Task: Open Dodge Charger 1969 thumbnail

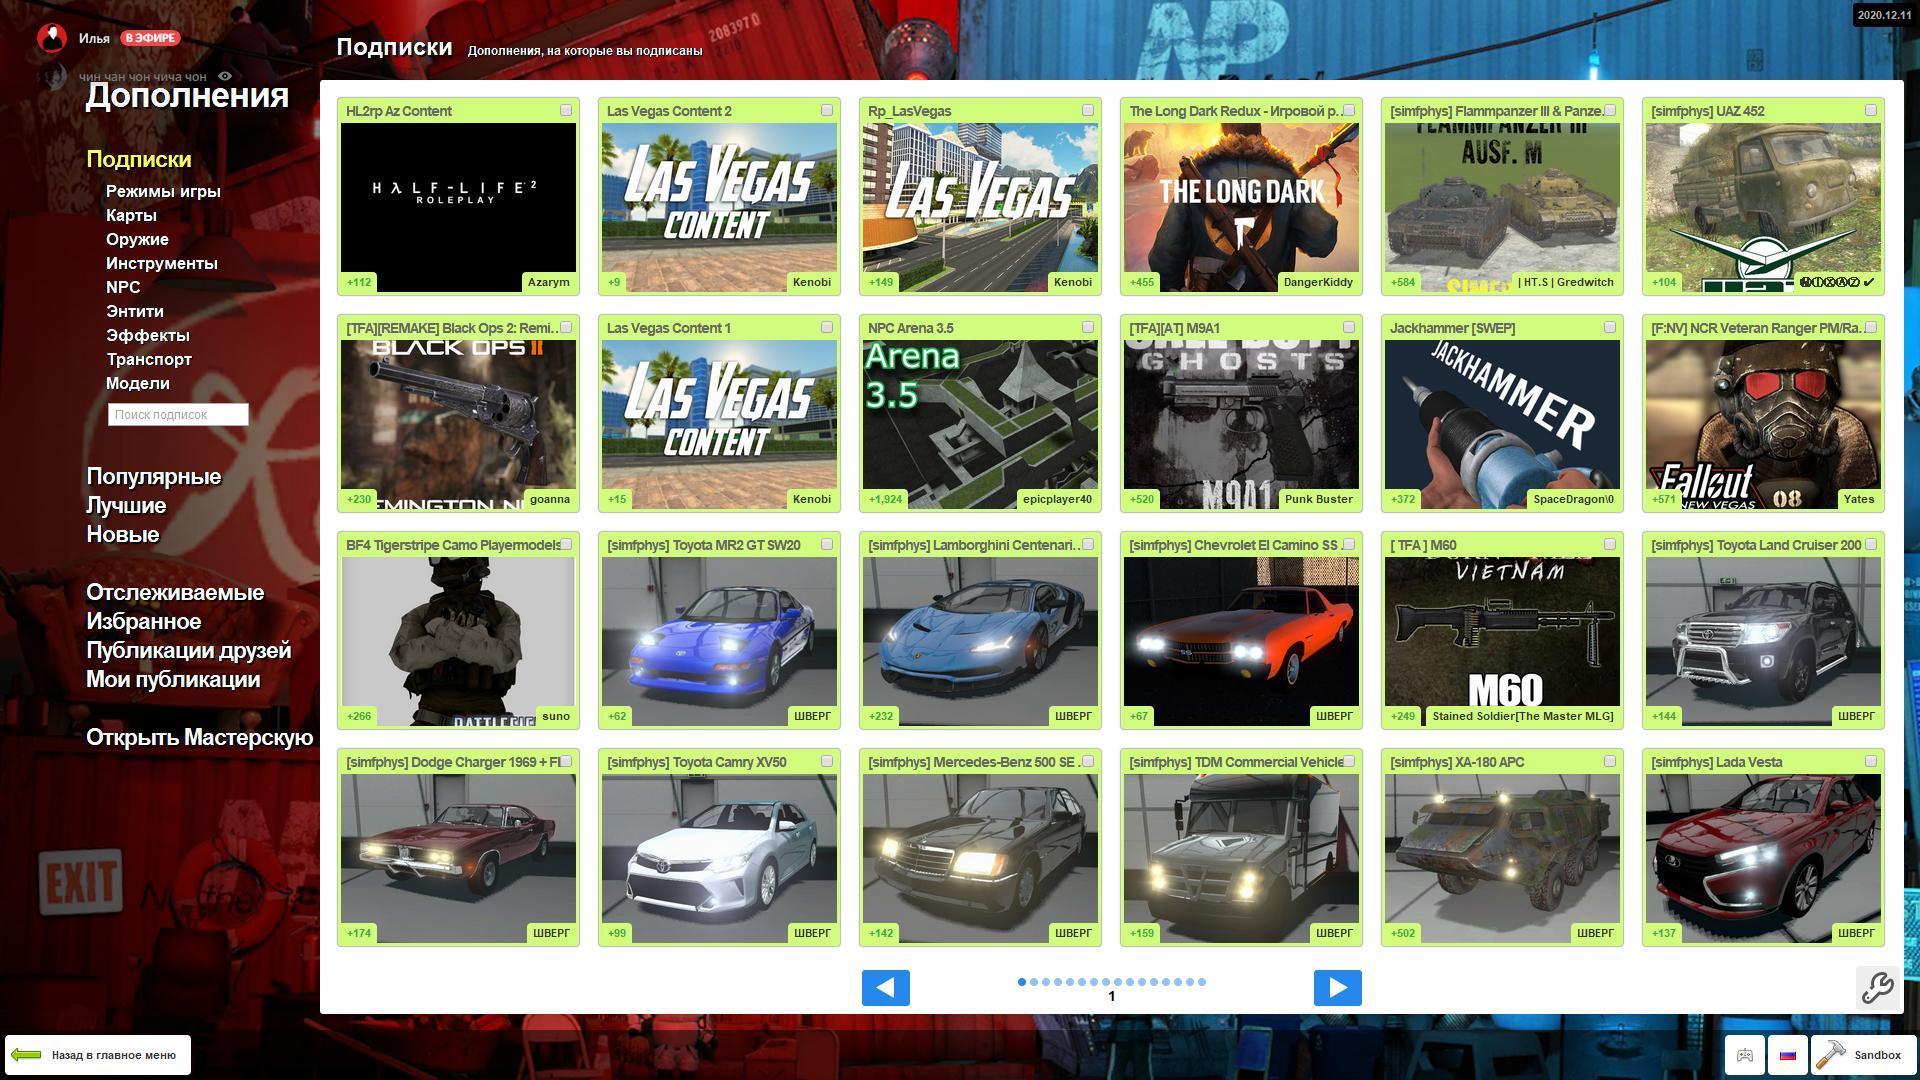Action: coord(458,858)
